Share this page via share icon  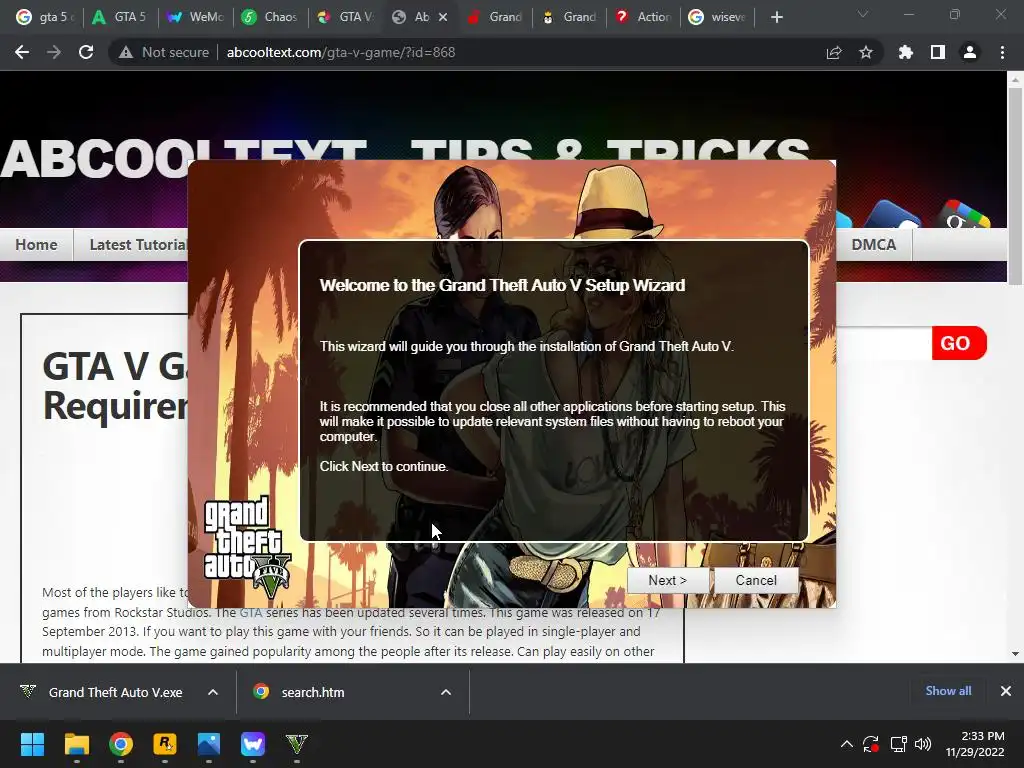tap(834, 52)
